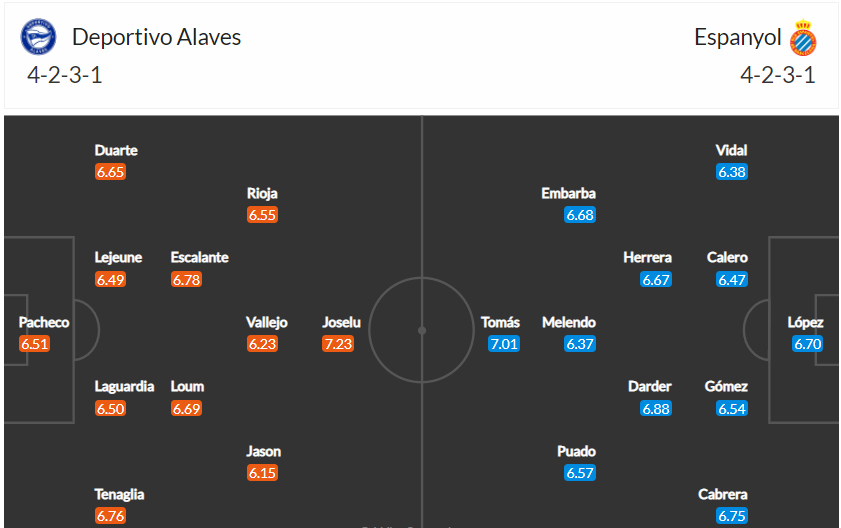Click goalkeeper Pacheco's name
841x528 pixels.
pyautogui.click(x=44, y=322)
